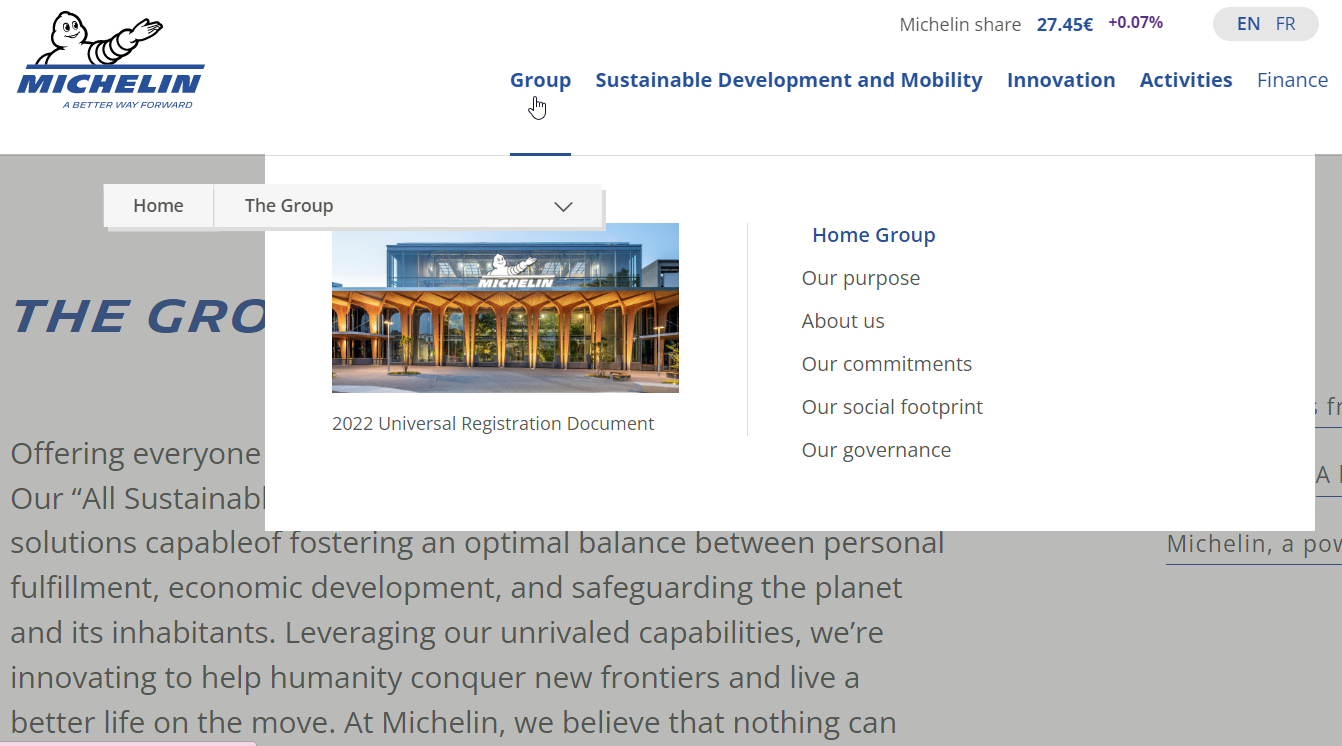Open About us page

843,321
